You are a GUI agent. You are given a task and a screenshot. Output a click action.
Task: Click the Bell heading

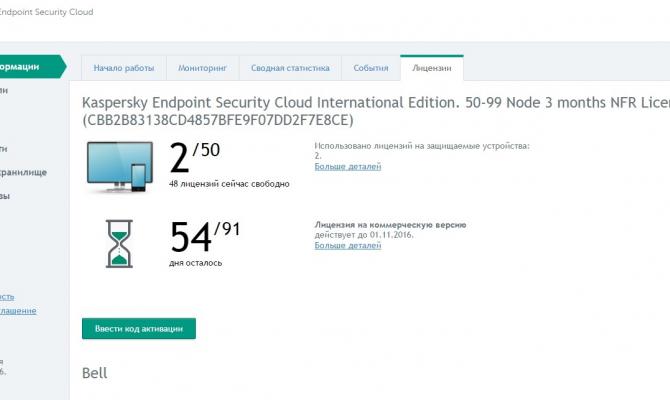pos(94,373)
